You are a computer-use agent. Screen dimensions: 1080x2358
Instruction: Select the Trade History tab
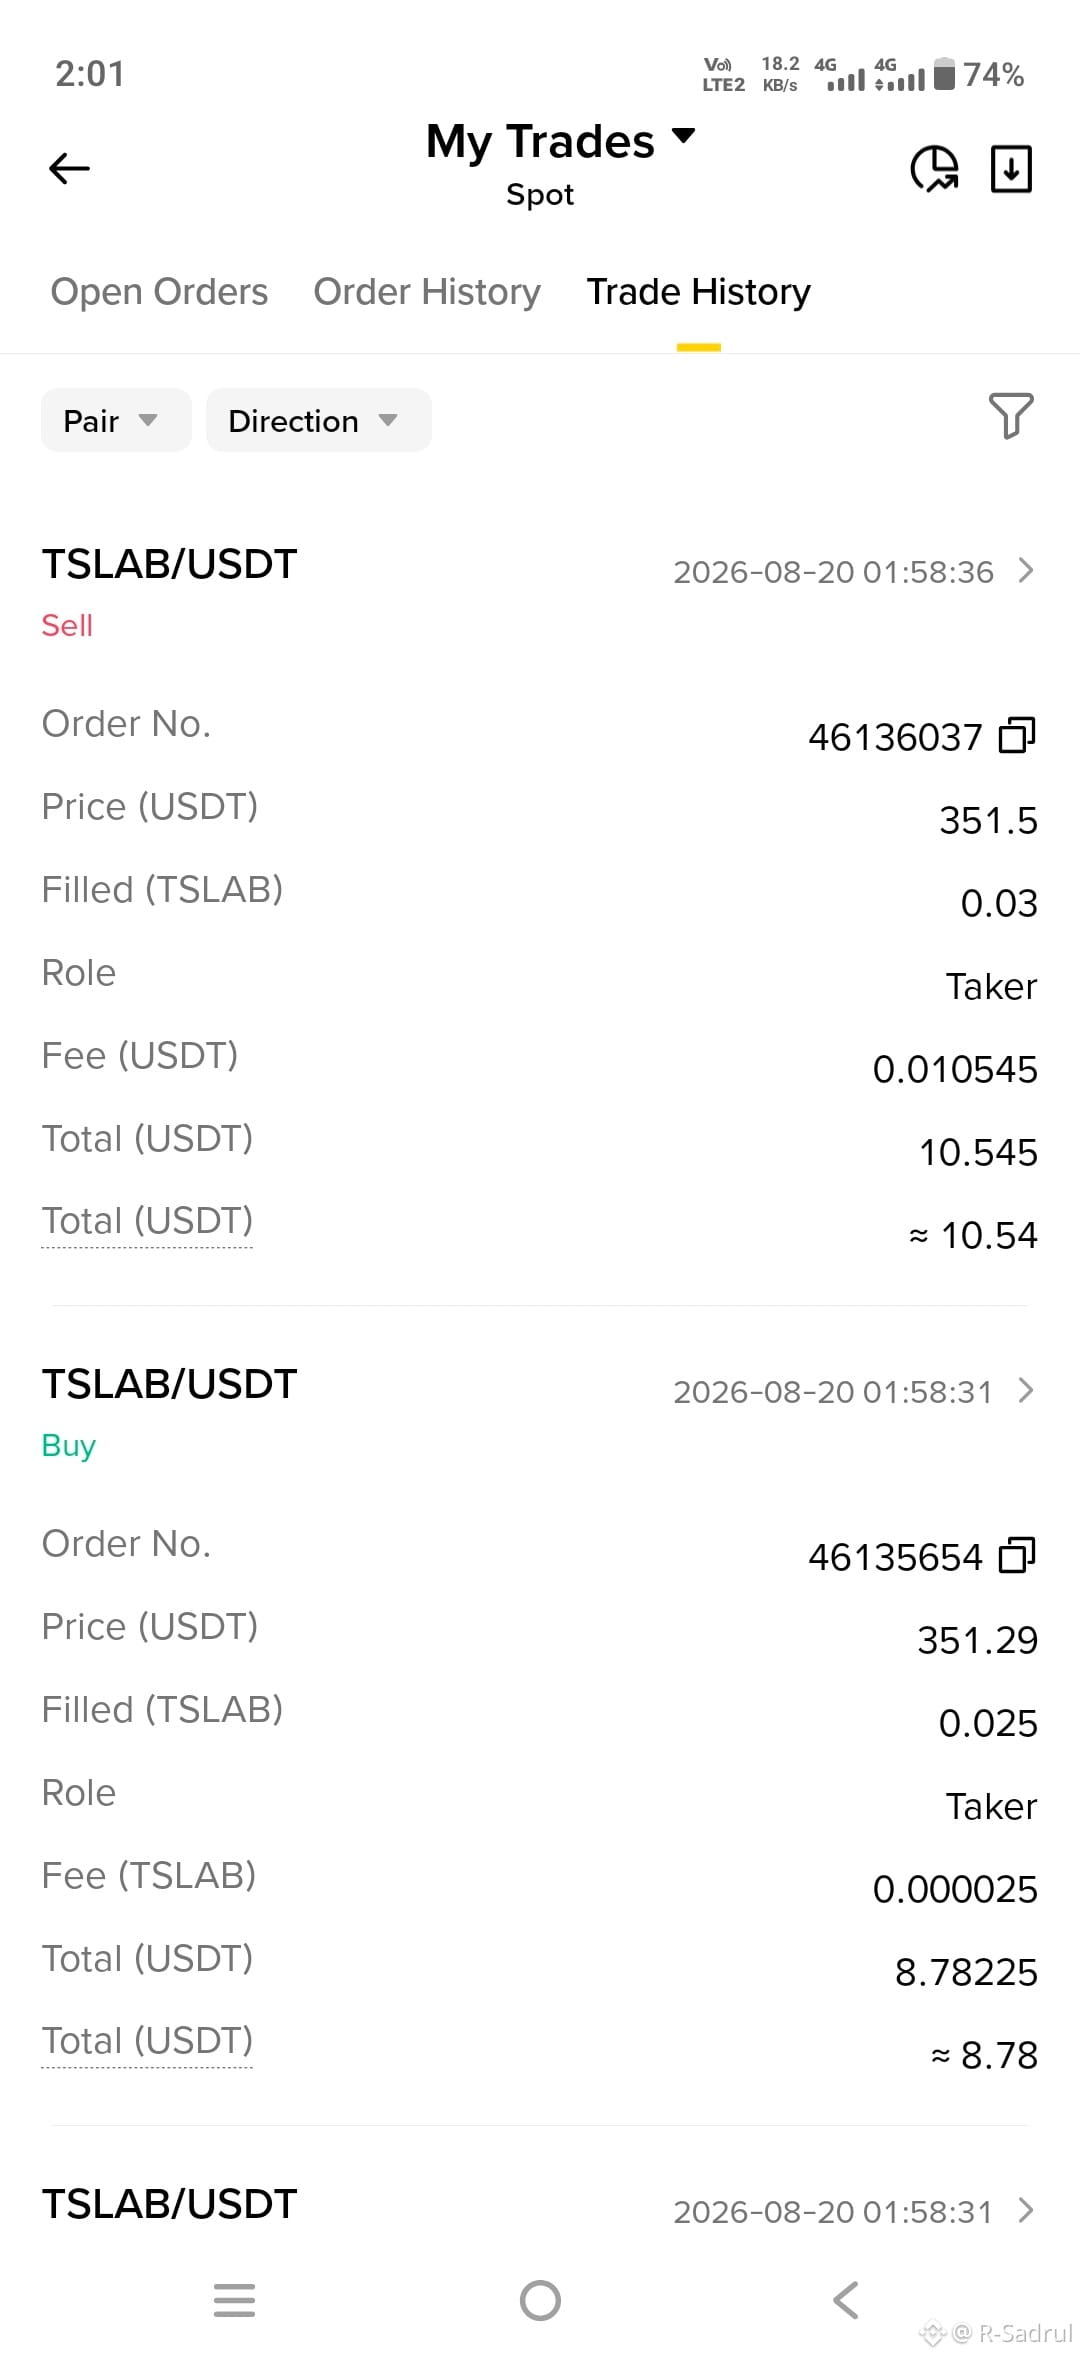(698, 292)
